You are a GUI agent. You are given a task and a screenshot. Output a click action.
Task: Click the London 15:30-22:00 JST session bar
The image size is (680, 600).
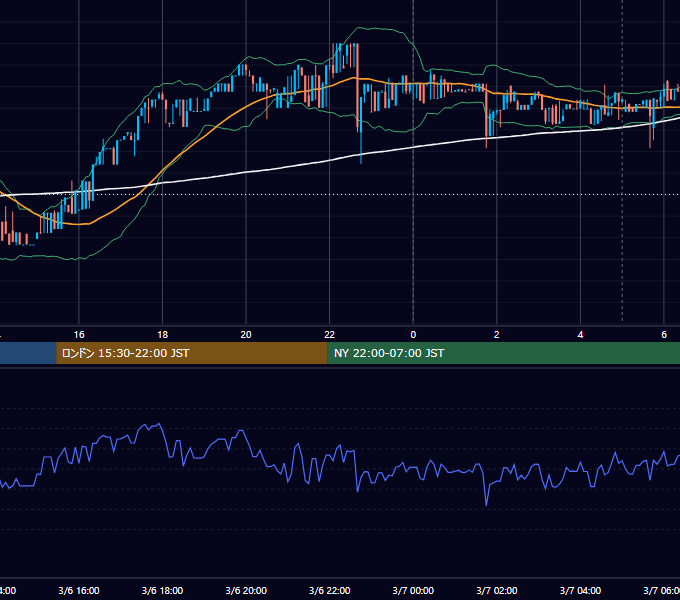pos(192,353)
